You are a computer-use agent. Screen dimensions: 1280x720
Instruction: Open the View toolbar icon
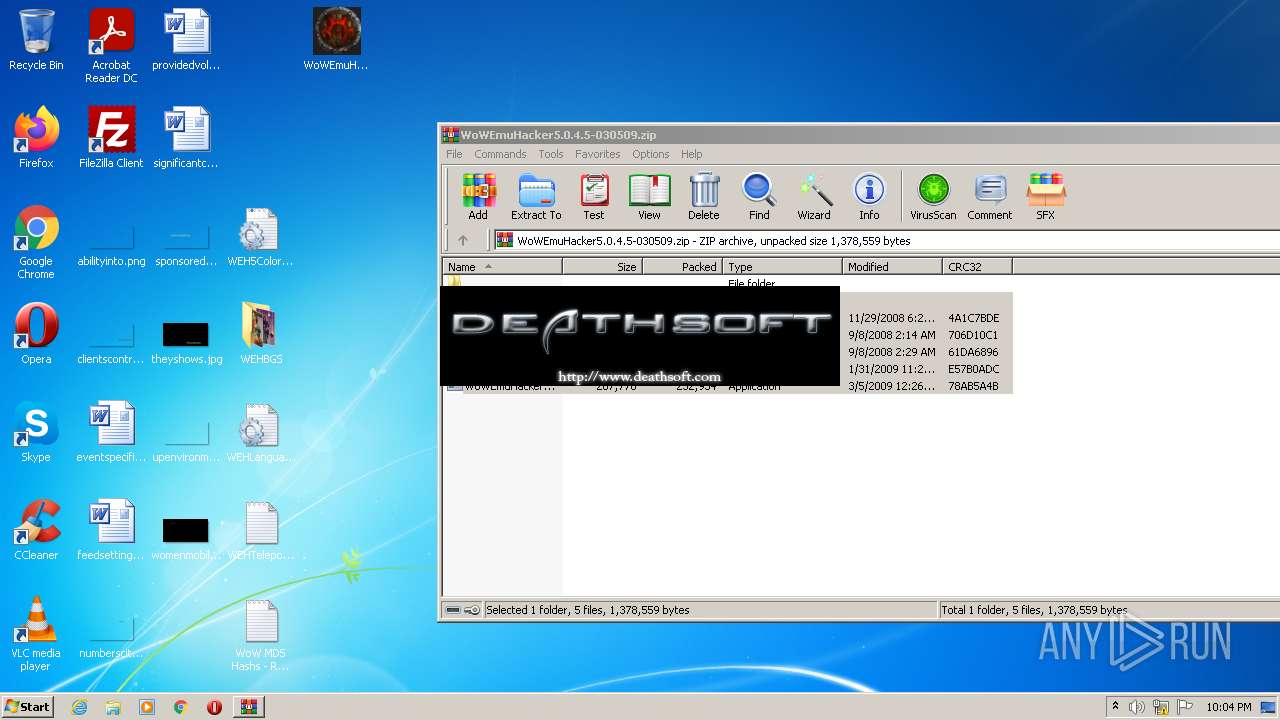(649, 196)
